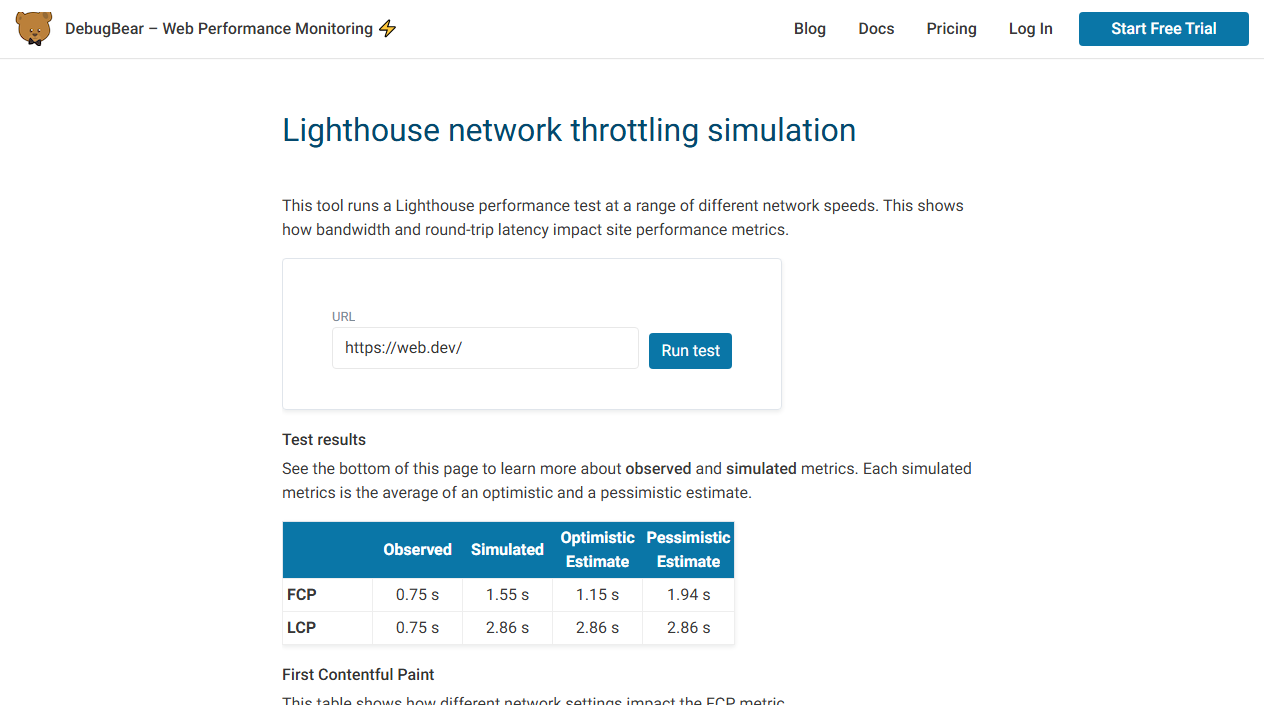Click the Optimistic Estimate column header

(x=597, y=549)
